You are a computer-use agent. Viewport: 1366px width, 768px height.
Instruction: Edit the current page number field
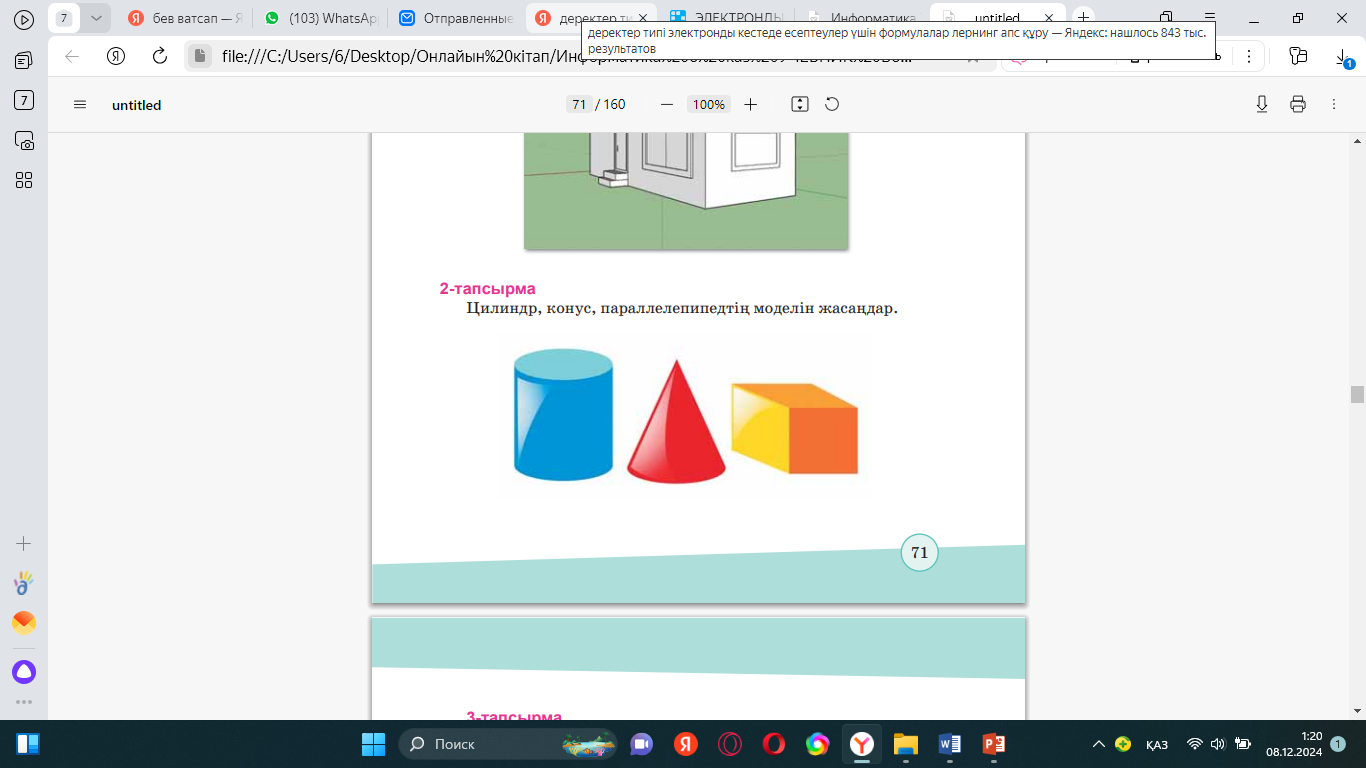(578, 104)
